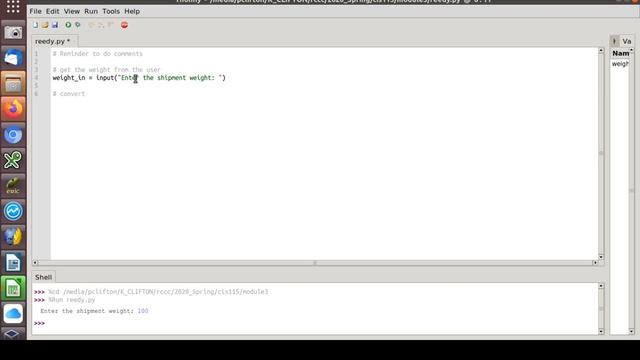Launch LibreOffice Writer from dock

click(x=13, y=262)
